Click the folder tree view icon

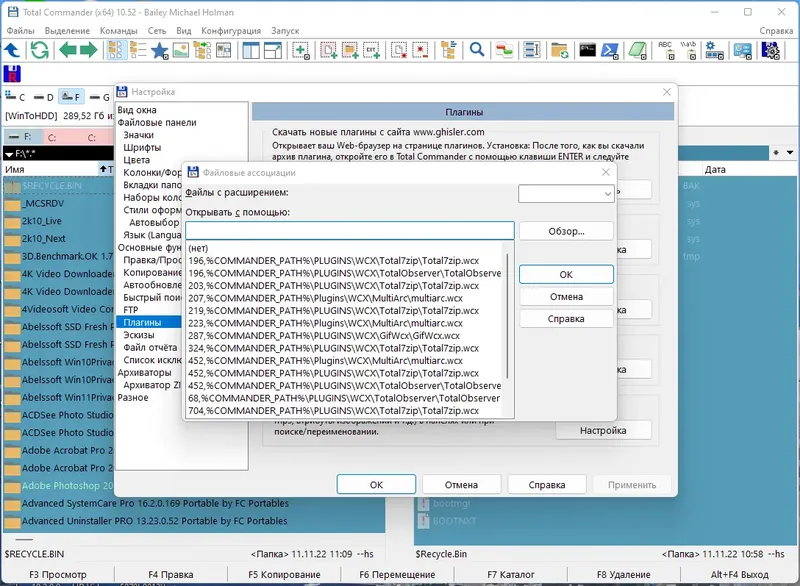click(449, 50)
